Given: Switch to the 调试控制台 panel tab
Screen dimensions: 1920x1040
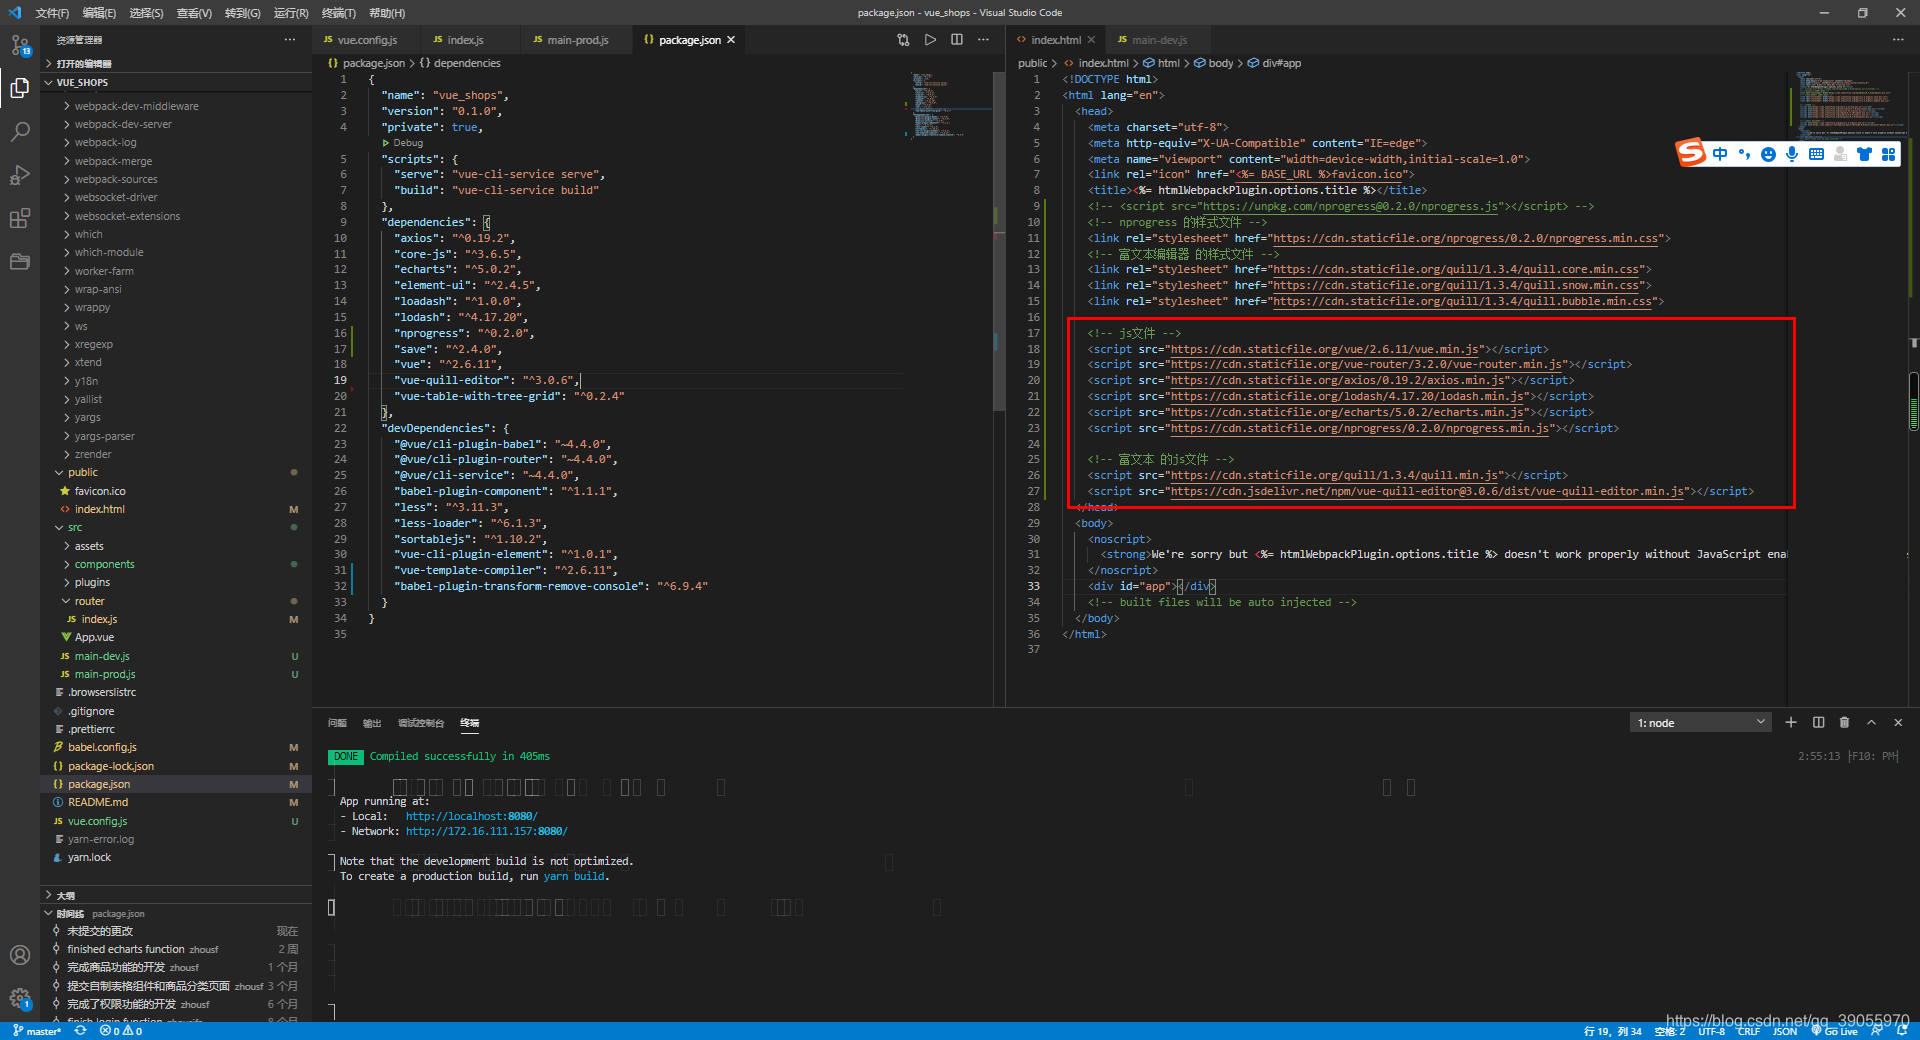Looking at the screenshot, I should (421, 723).
